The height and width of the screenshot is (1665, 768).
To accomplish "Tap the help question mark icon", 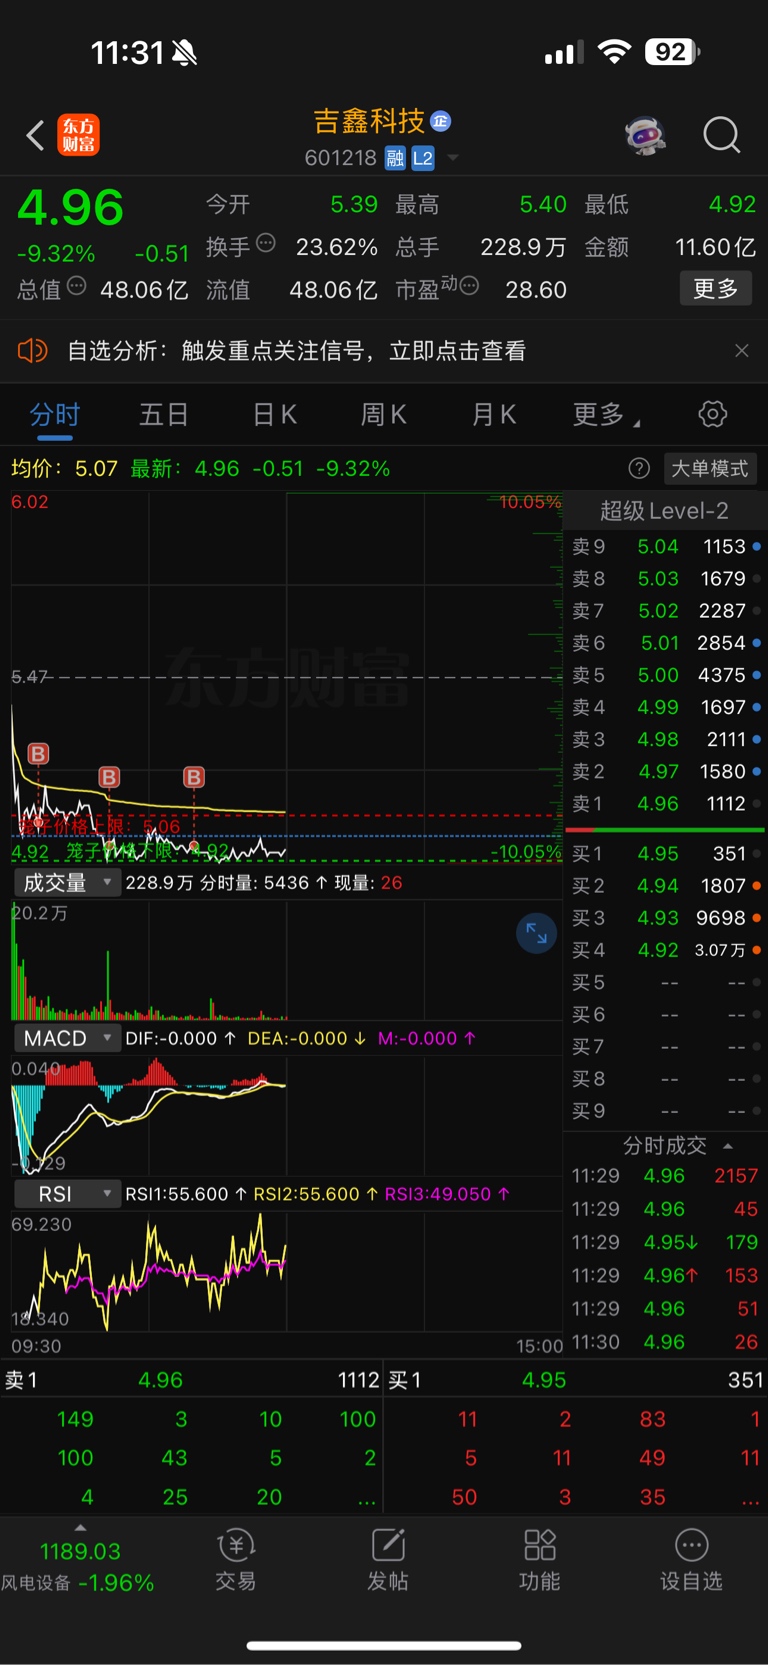I will [x=639, y=469].
